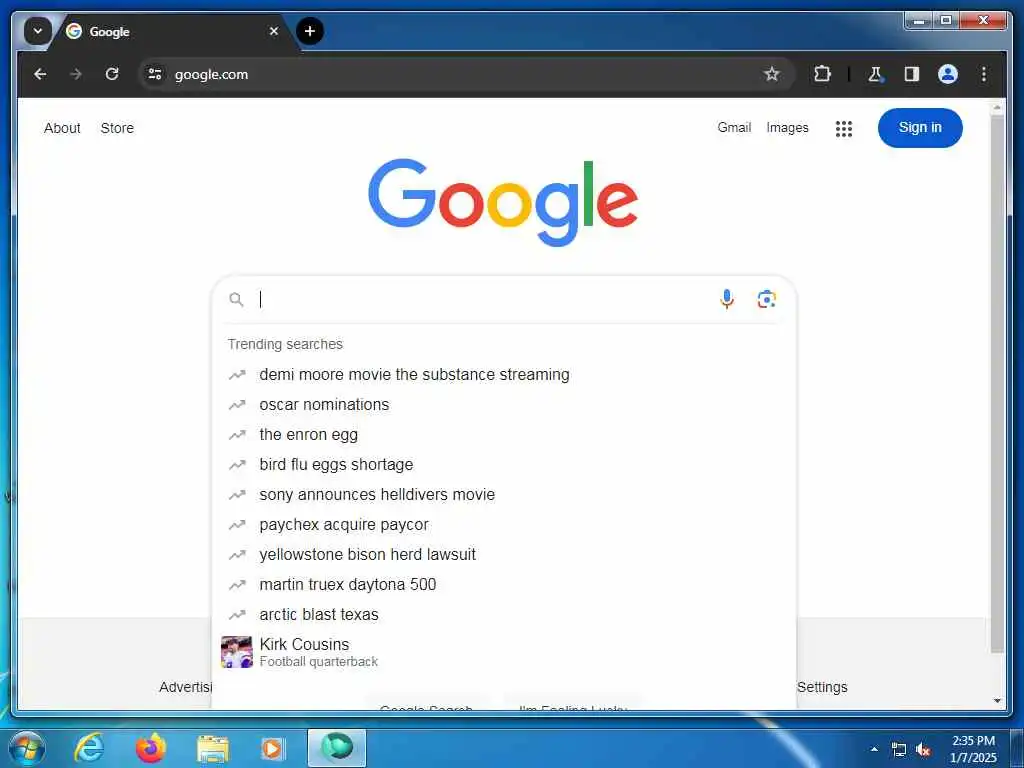Open the media player taskbar icon
This screenshot has width=1024, height=768.
pos(272,748)
